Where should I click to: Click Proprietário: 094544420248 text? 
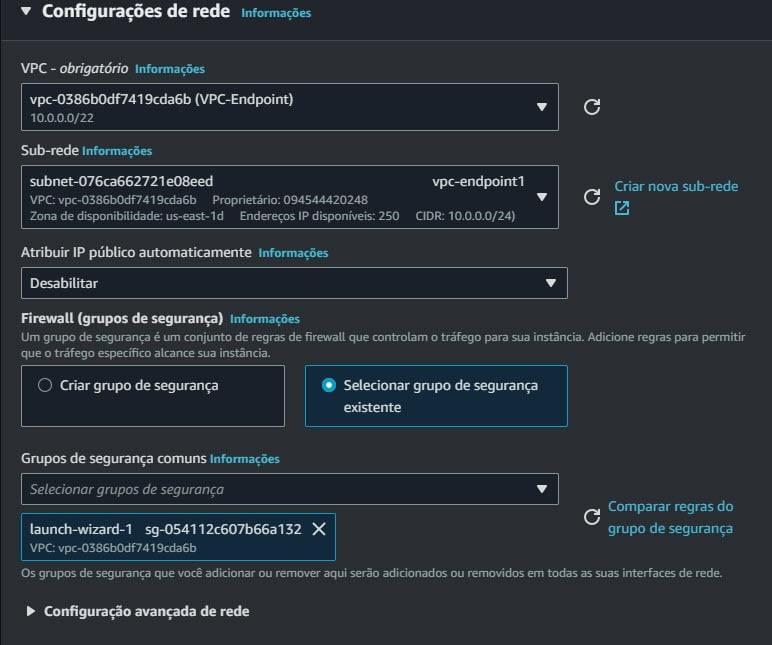click(x=290, y=200)
